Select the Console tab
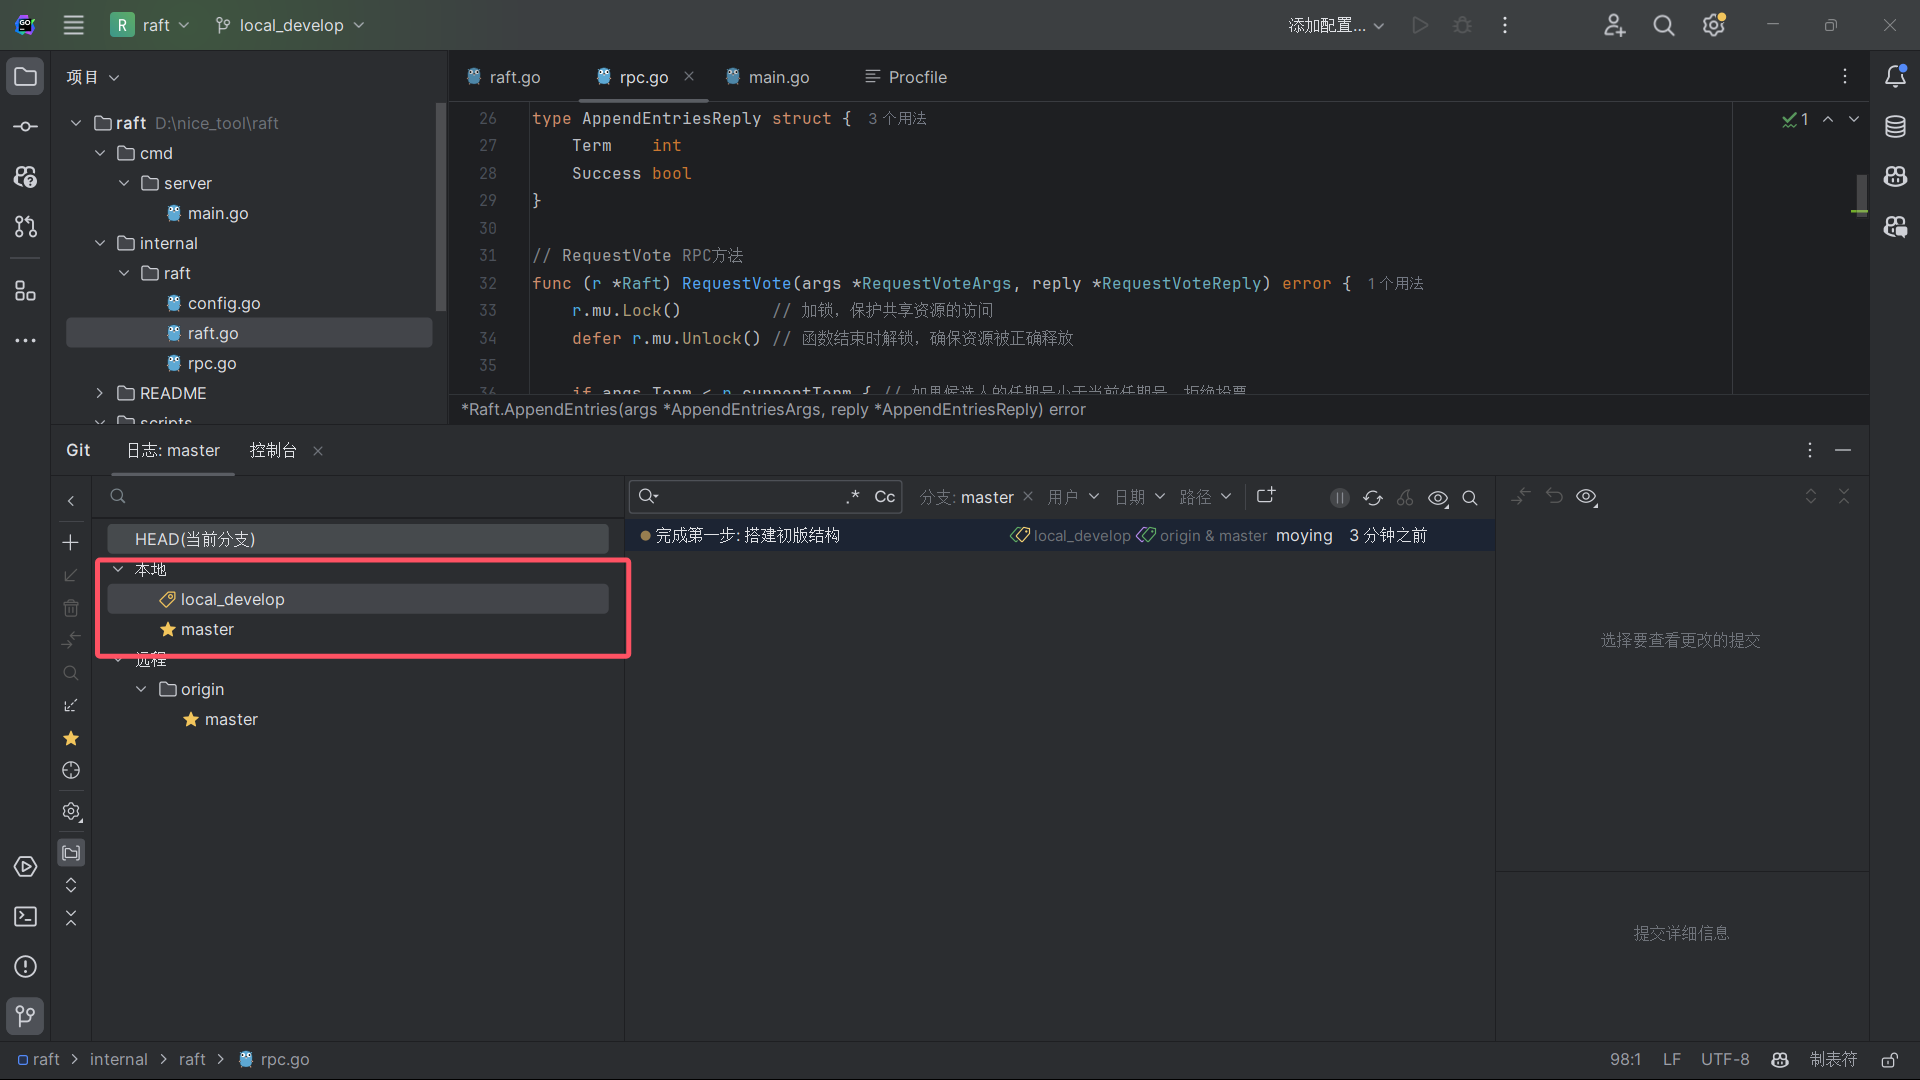The height and width of the screenshot is (1080, 1920). pos(273,451)
